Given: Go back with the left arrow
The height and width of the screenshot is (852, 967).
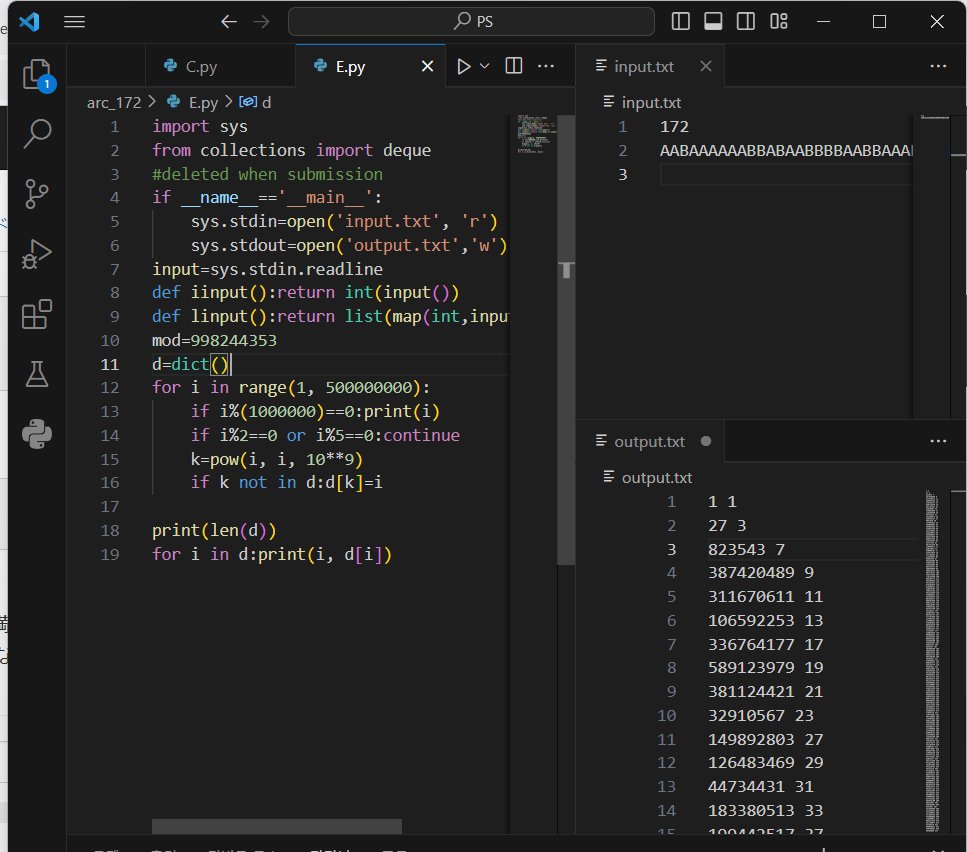Looking at the screenshot, I should coord(229,22).
